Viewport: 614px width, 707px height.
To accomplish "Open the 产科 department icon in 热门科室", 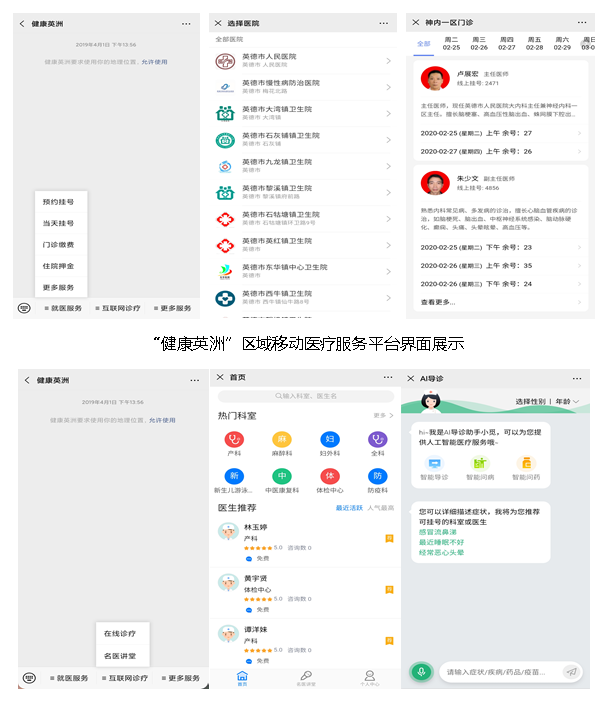I will (x=235, y=439).
